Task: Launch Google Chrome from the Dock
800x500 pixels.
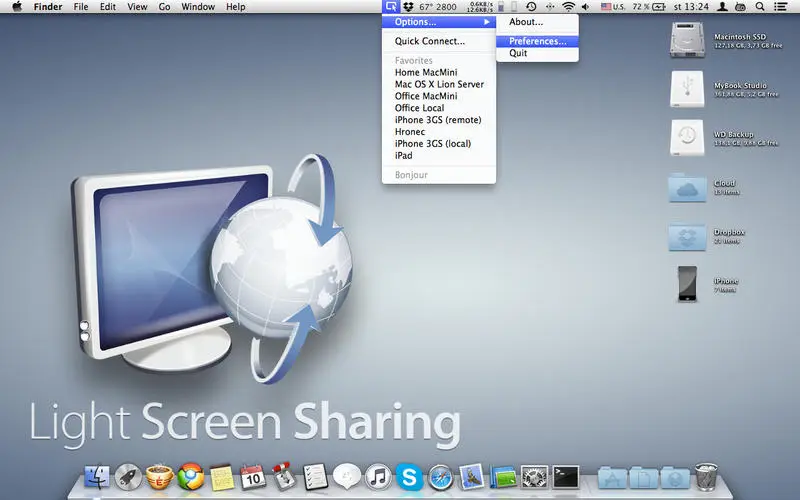Action: (x=191, y=477)
